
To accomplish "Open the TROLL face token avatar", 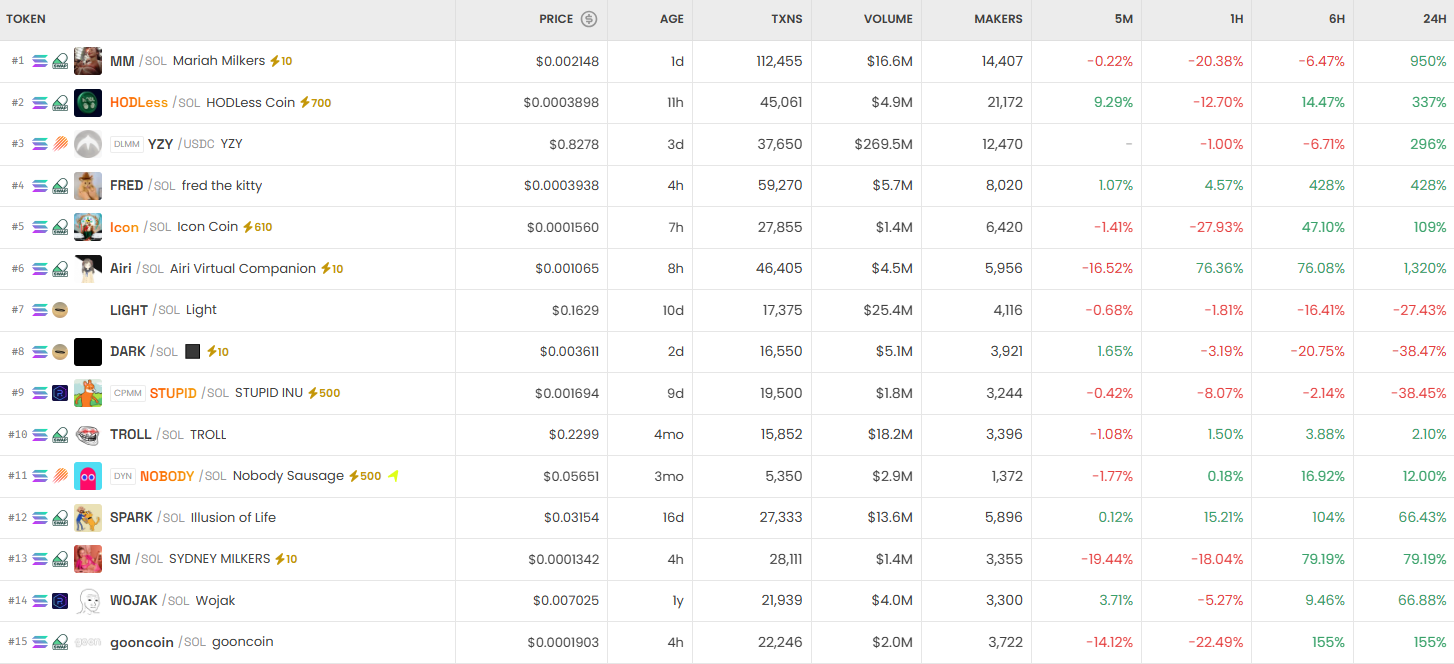I will tap(88, 435).
